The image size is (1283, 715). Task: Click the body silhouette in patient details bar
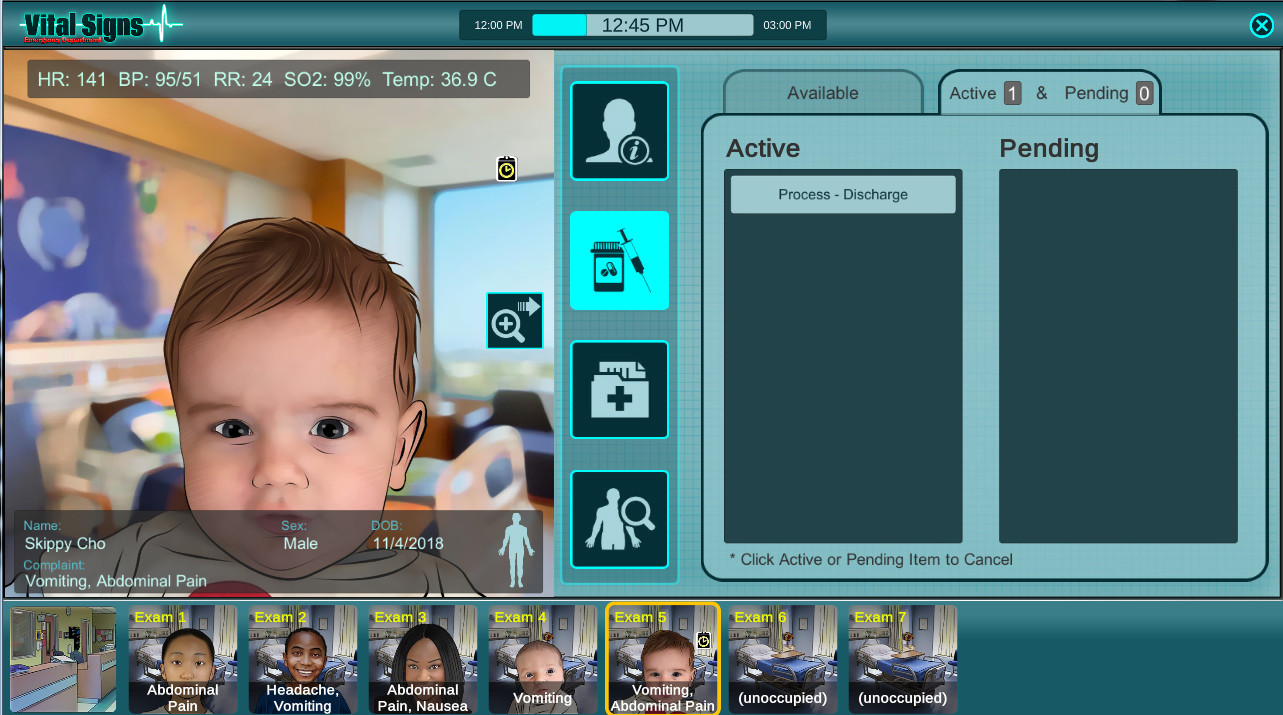point(515,549)
